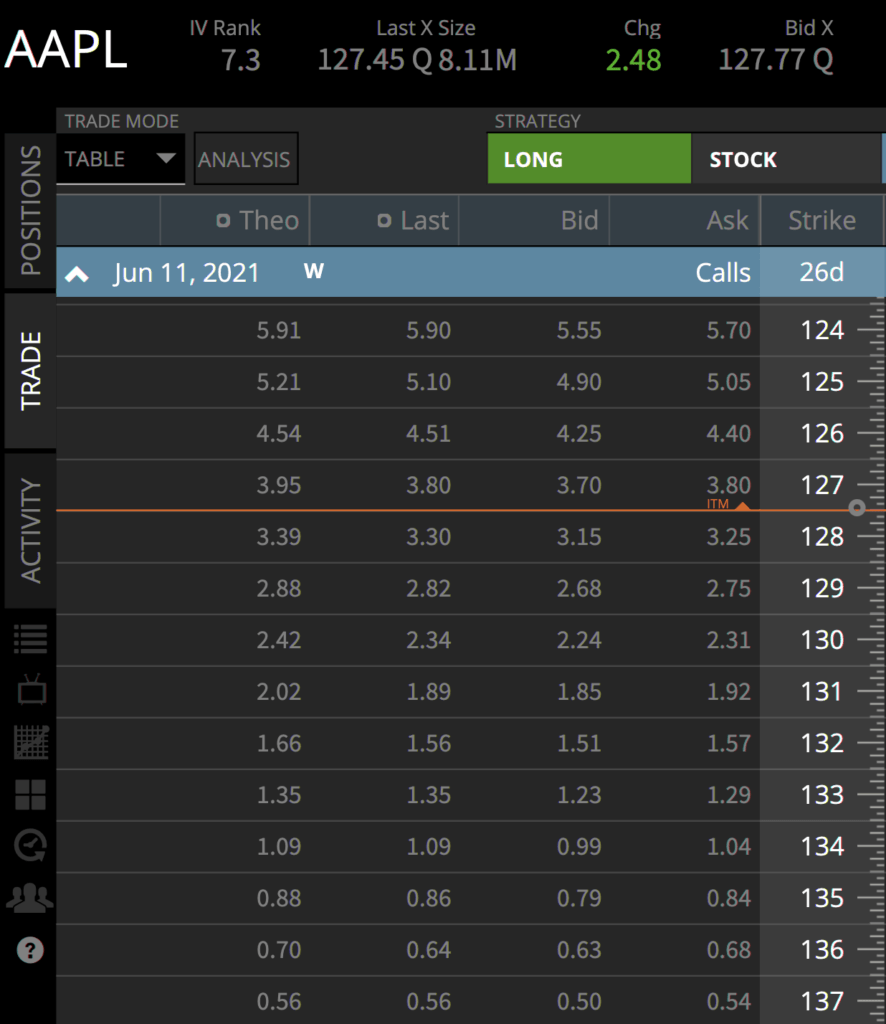The image size is (886, 1024).
Task: Click the W weekly marker
Action: [314, 271]
